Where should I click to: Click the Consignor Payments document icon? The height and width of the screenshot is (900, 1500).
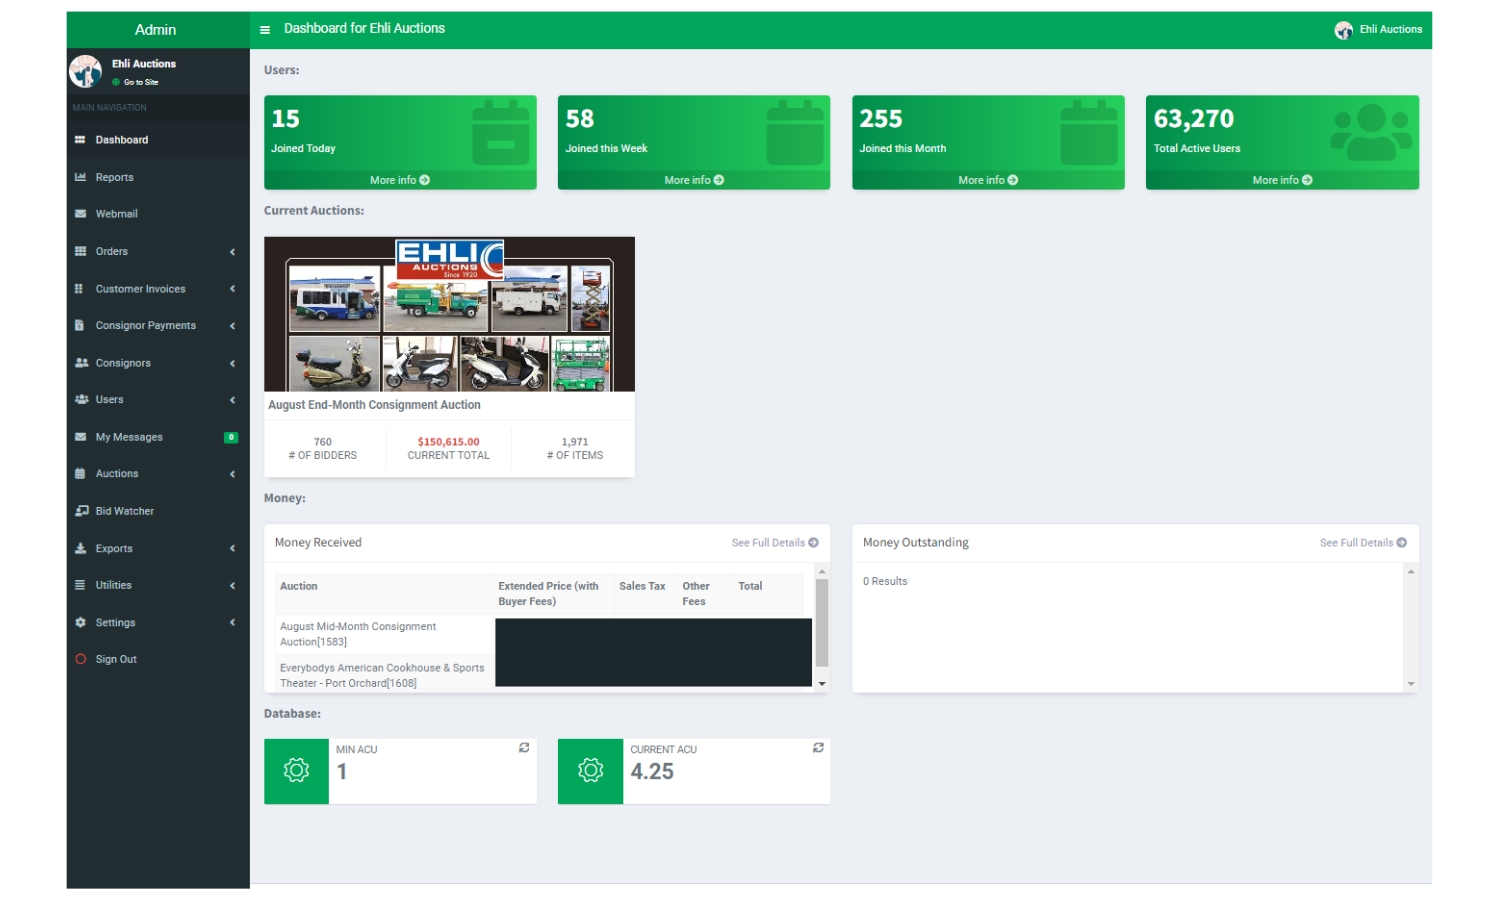coord(79,325)
